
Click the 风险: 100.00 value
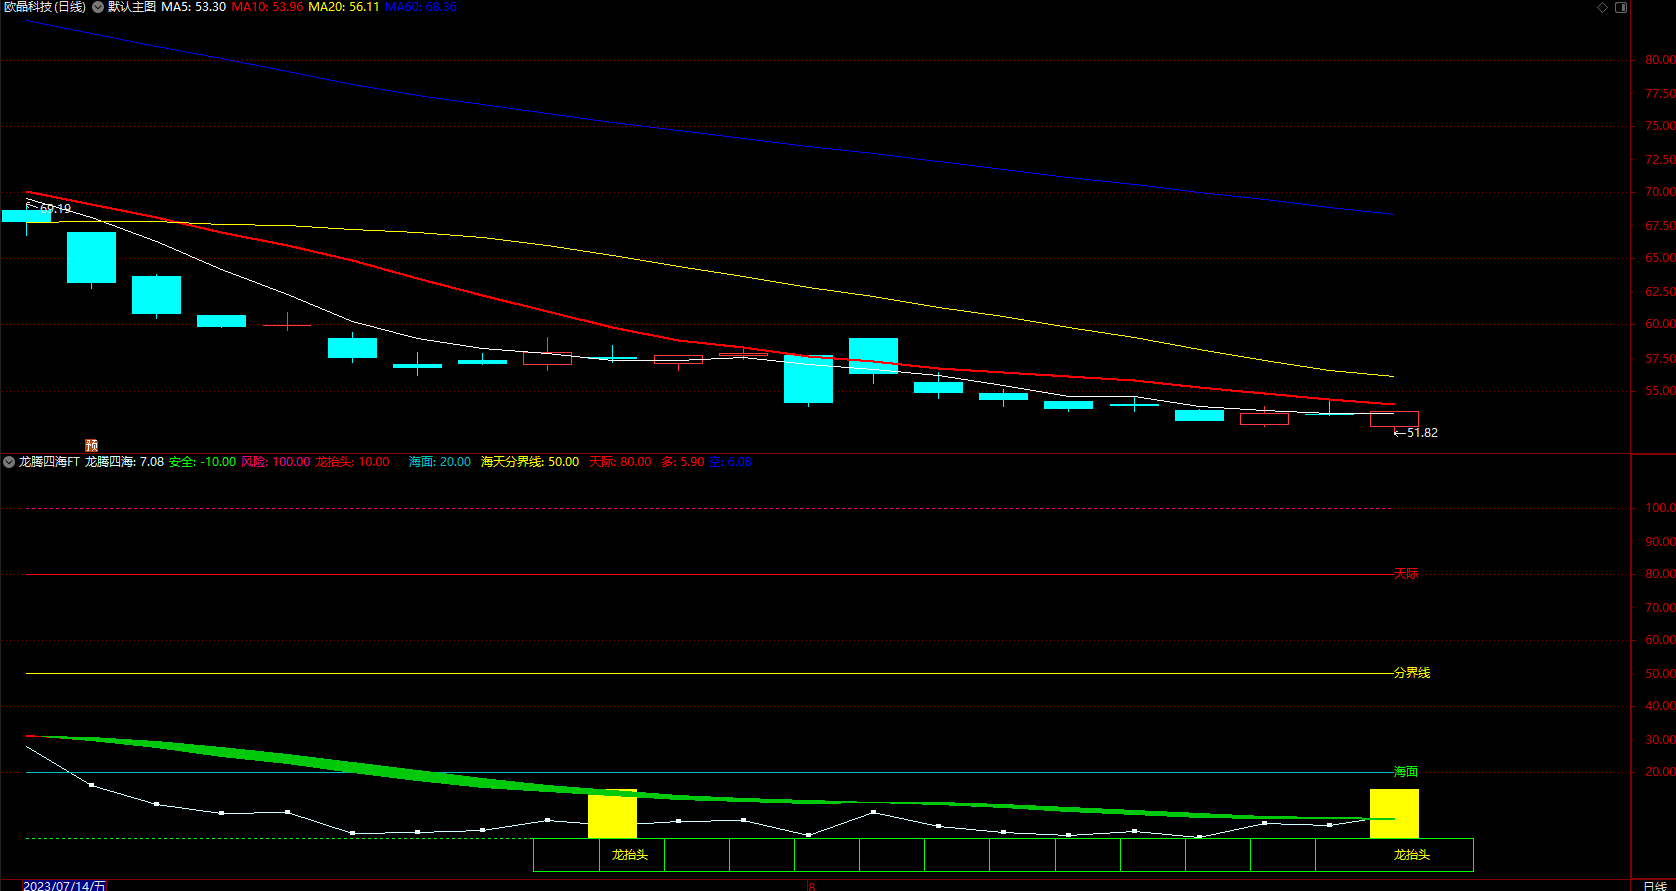pos(275,462)
